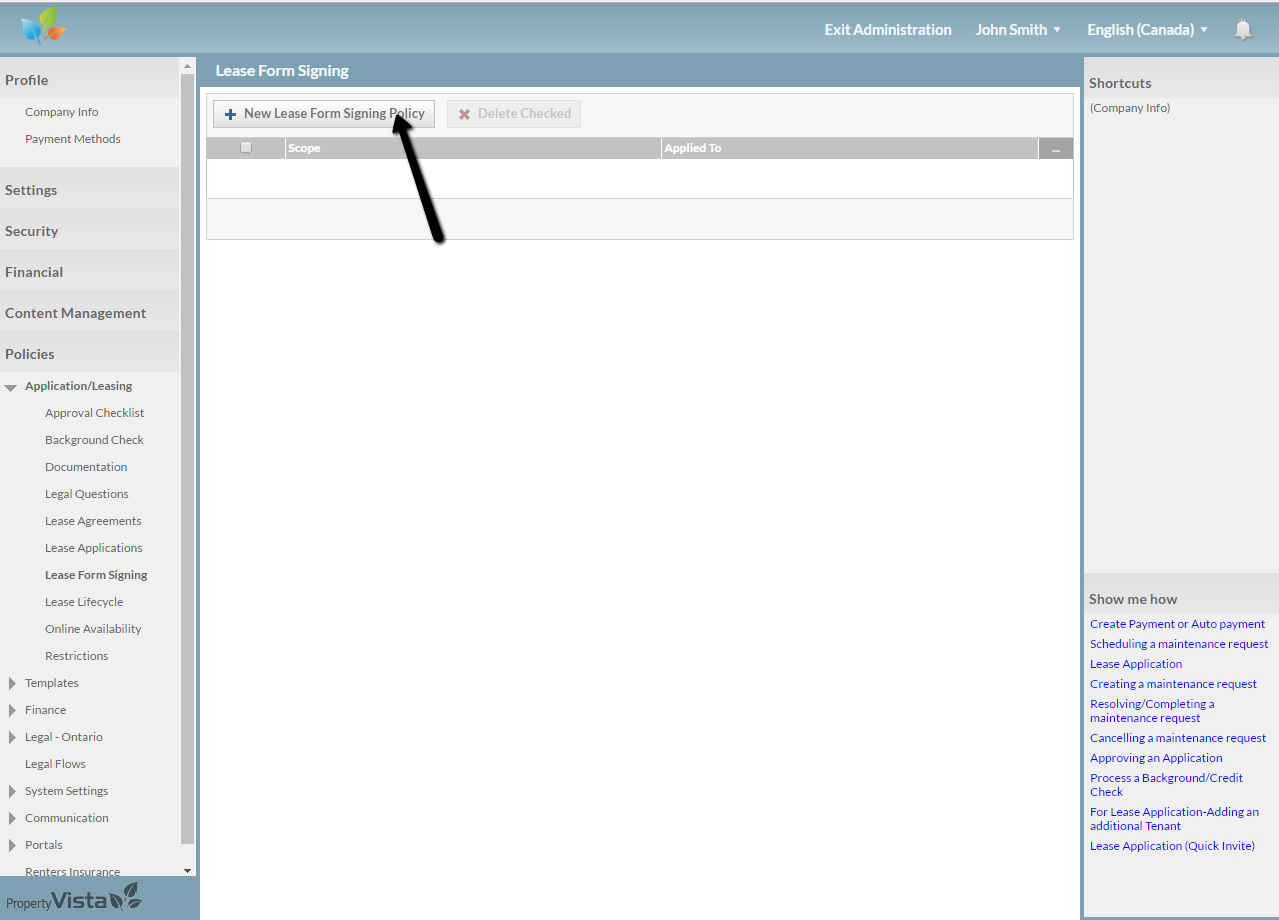This screenshot has height=920, width=1279.
Task: Open the table column options ellipsis
Action: point(1055,149)
